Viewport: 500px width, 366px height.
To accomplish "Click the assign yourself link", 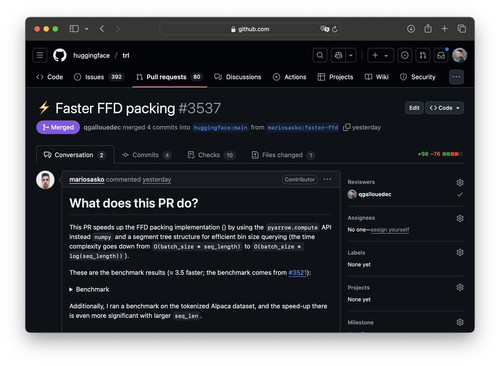I will point(390,230).
